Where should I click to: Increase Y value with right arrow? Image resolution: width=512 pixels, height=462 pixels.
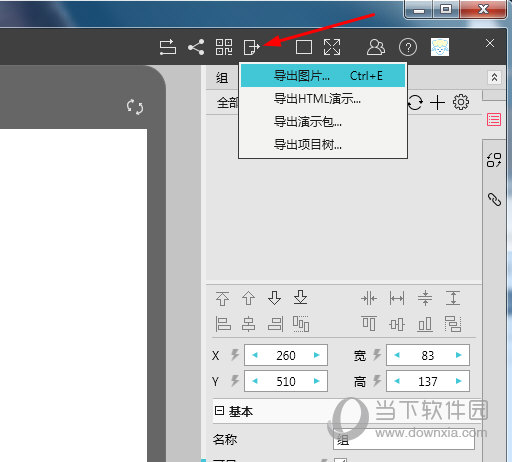(317, 381)
